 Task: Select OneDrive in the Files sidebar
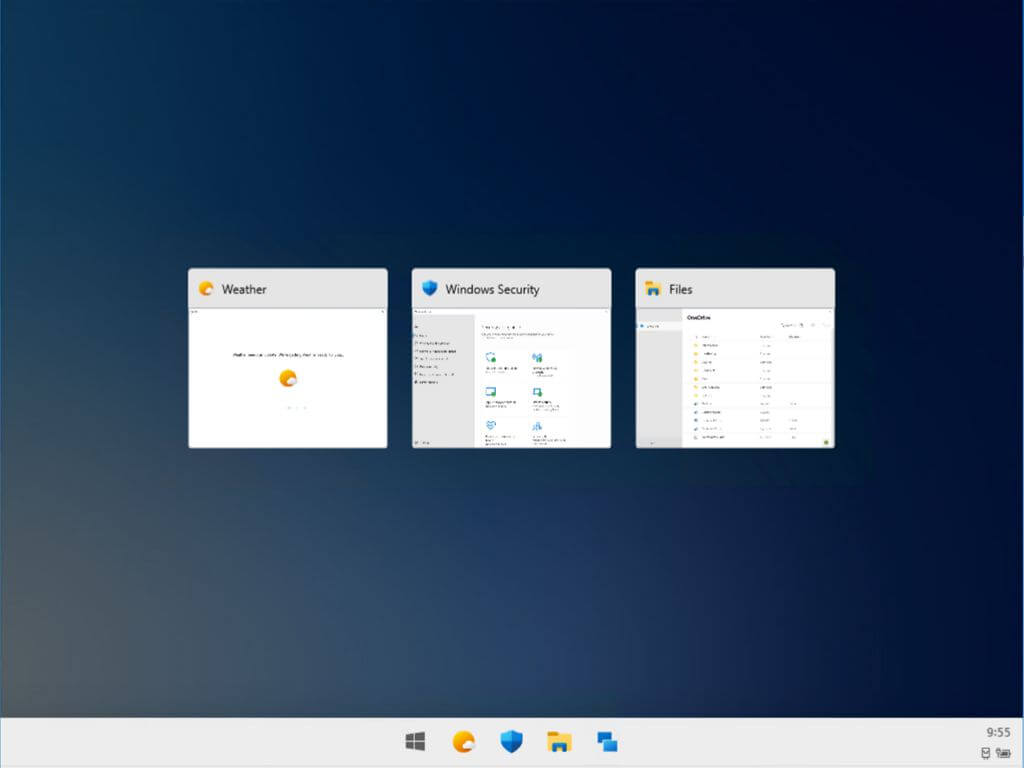tap(650, 326)
